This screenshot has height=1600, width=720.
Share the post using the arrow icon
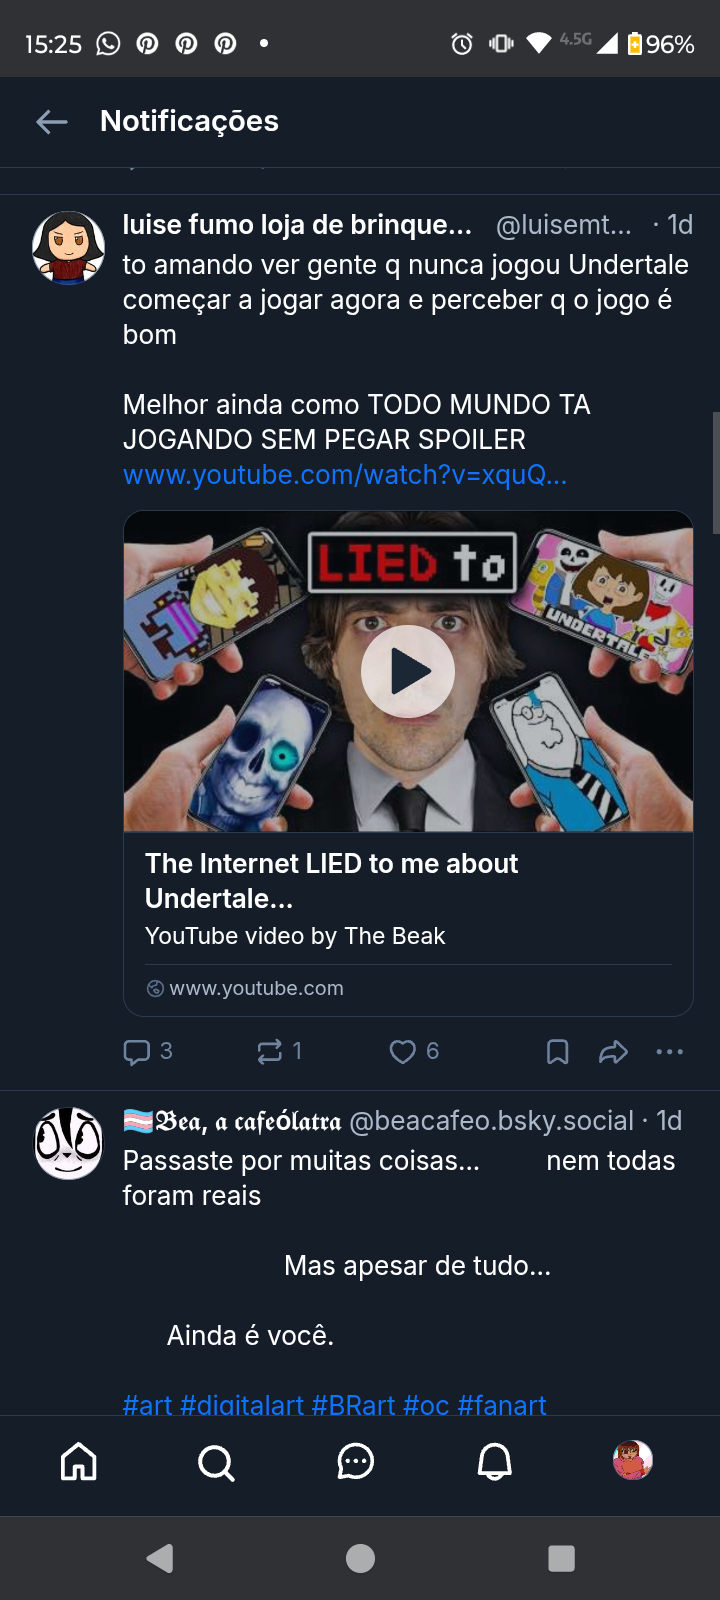[613, 1052]
